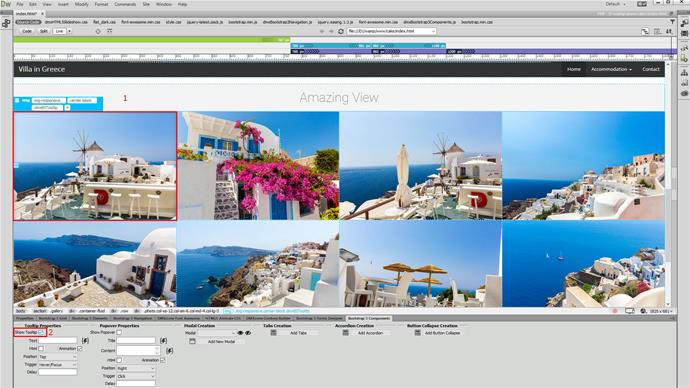690x388 pixels.
Task: Toggle the tooltip Html checkbox
Action: coord(41,348)
